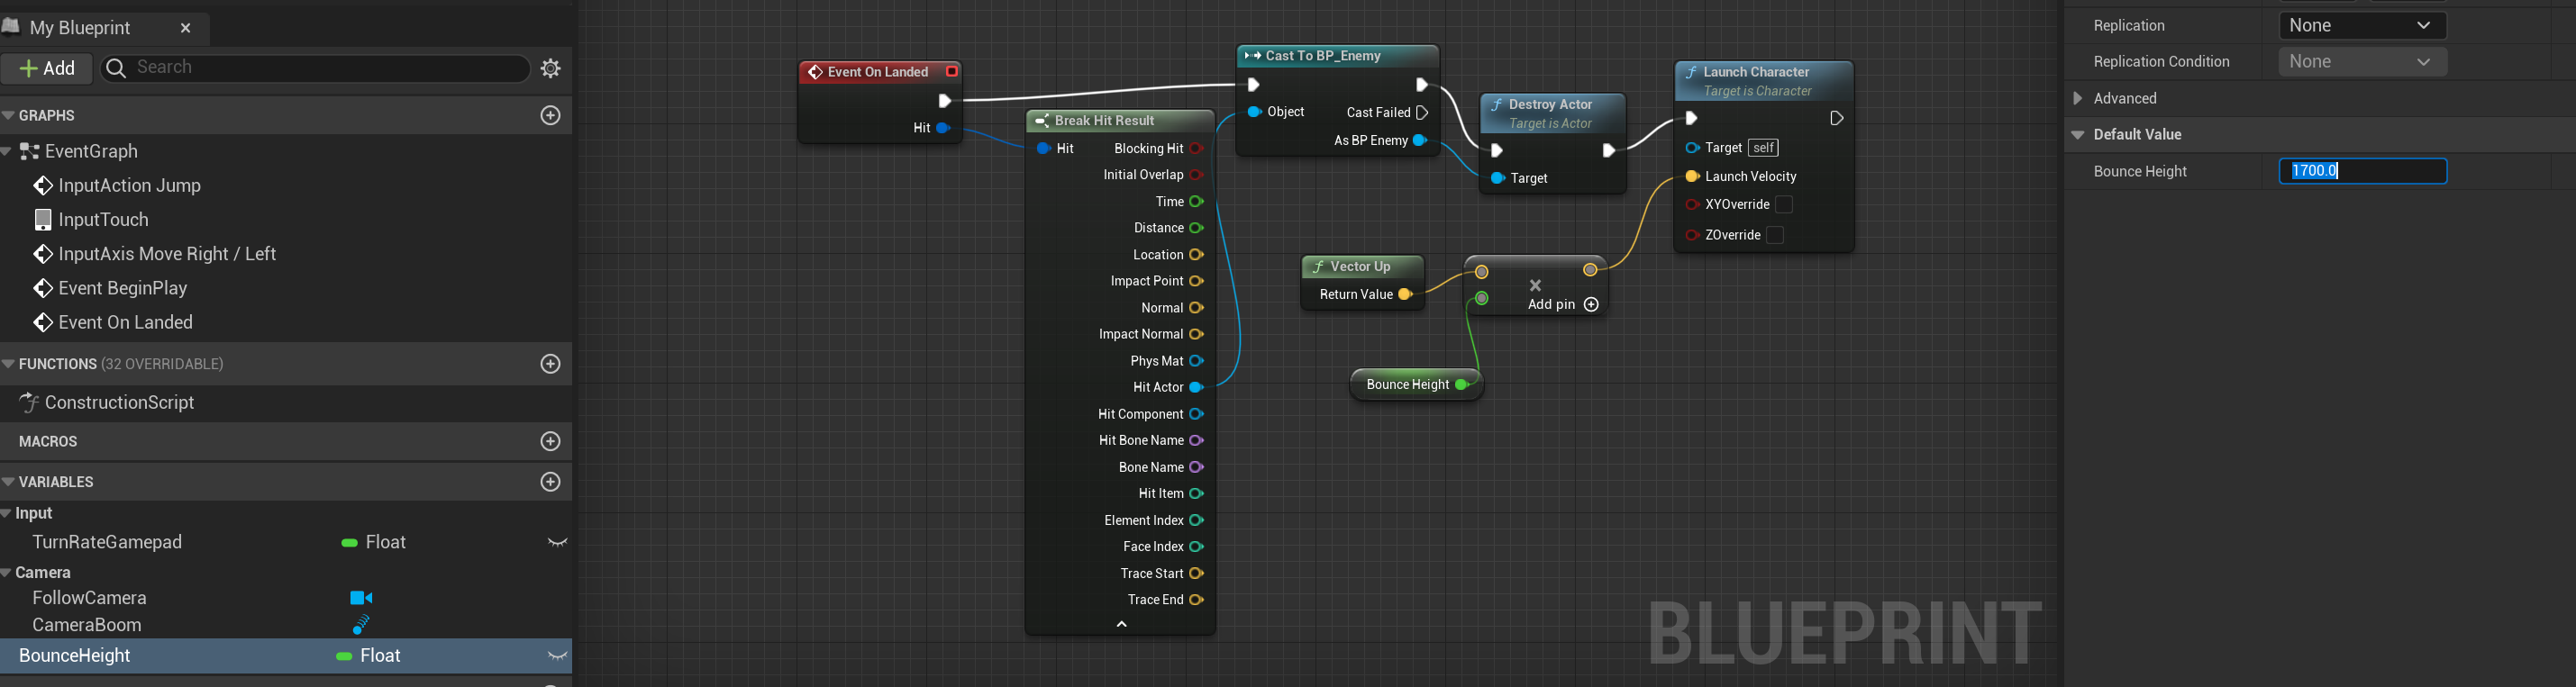Collapse the Default Value section
The height and width of the screenshot is (687, 2576).
pyautogui.click(x=2078, y=134)
